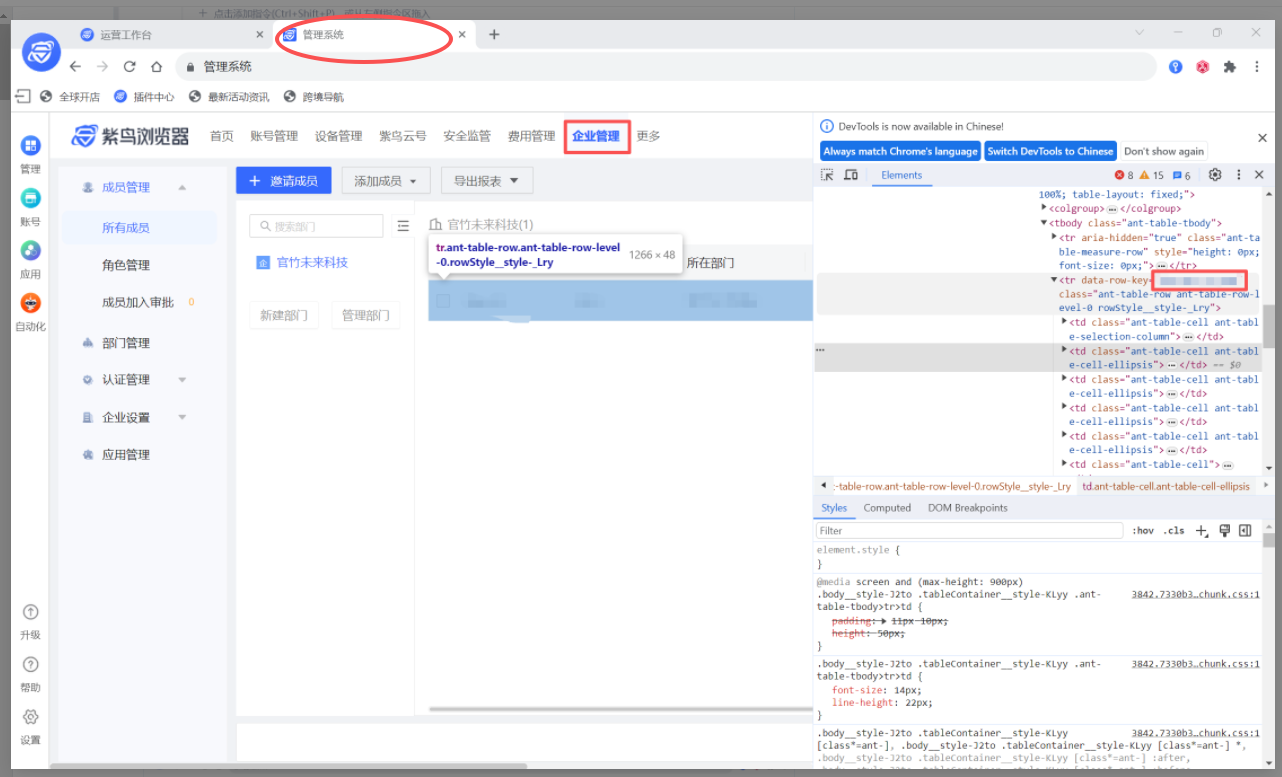Open 角色管理 in the side menu
Viewport: 1282px width, 777px height.
(126, 265)
